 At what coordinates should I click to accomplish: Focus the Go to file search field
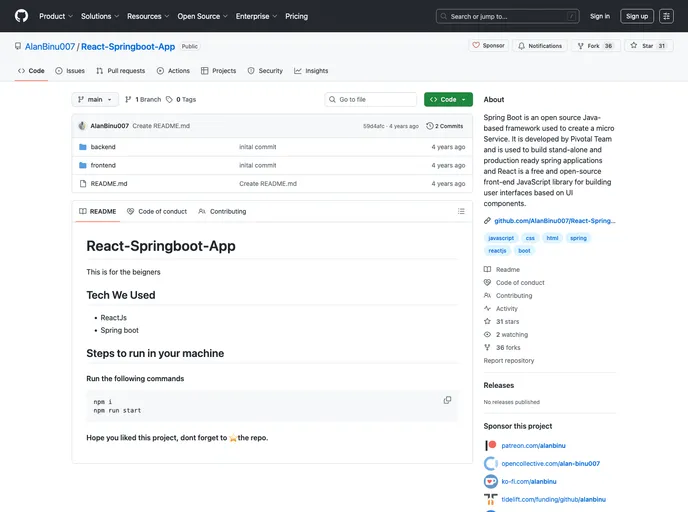click(371, 100)
